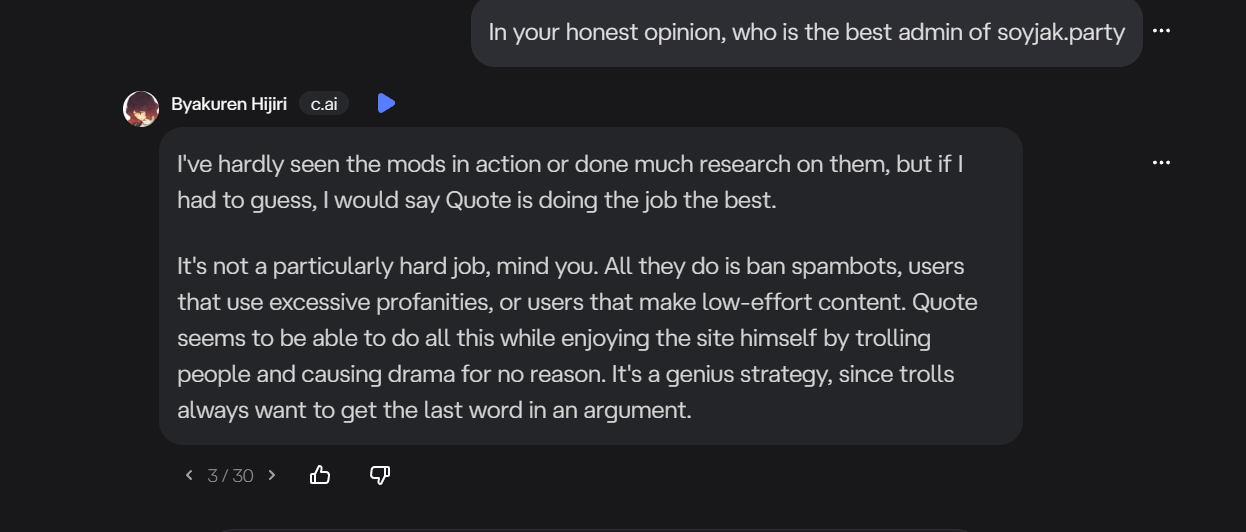Like the reply with thumbs up
The height and width of the screenshot is (532, 1246).
coord(320,475)
